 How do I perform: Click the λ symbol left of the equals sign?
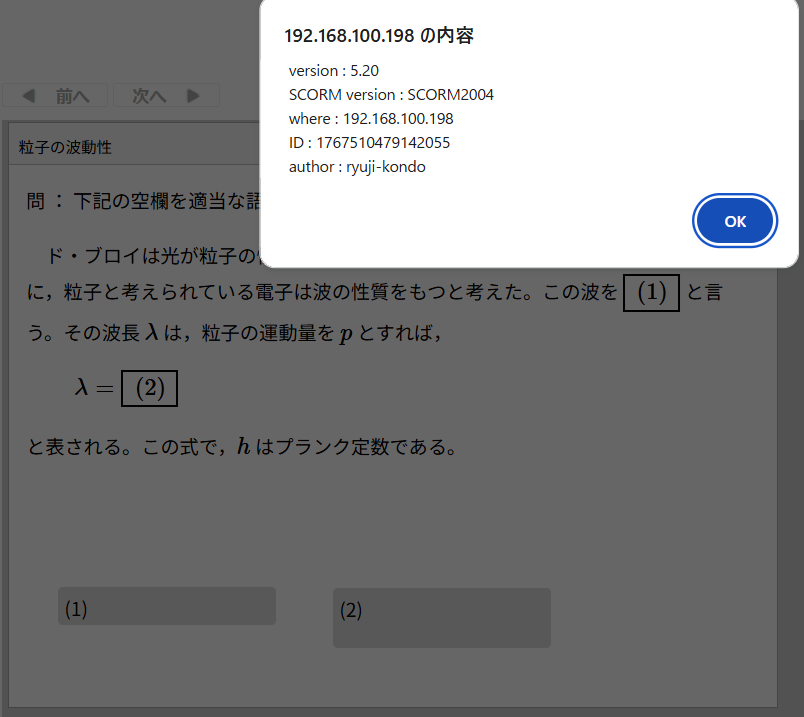pos(83,388)
